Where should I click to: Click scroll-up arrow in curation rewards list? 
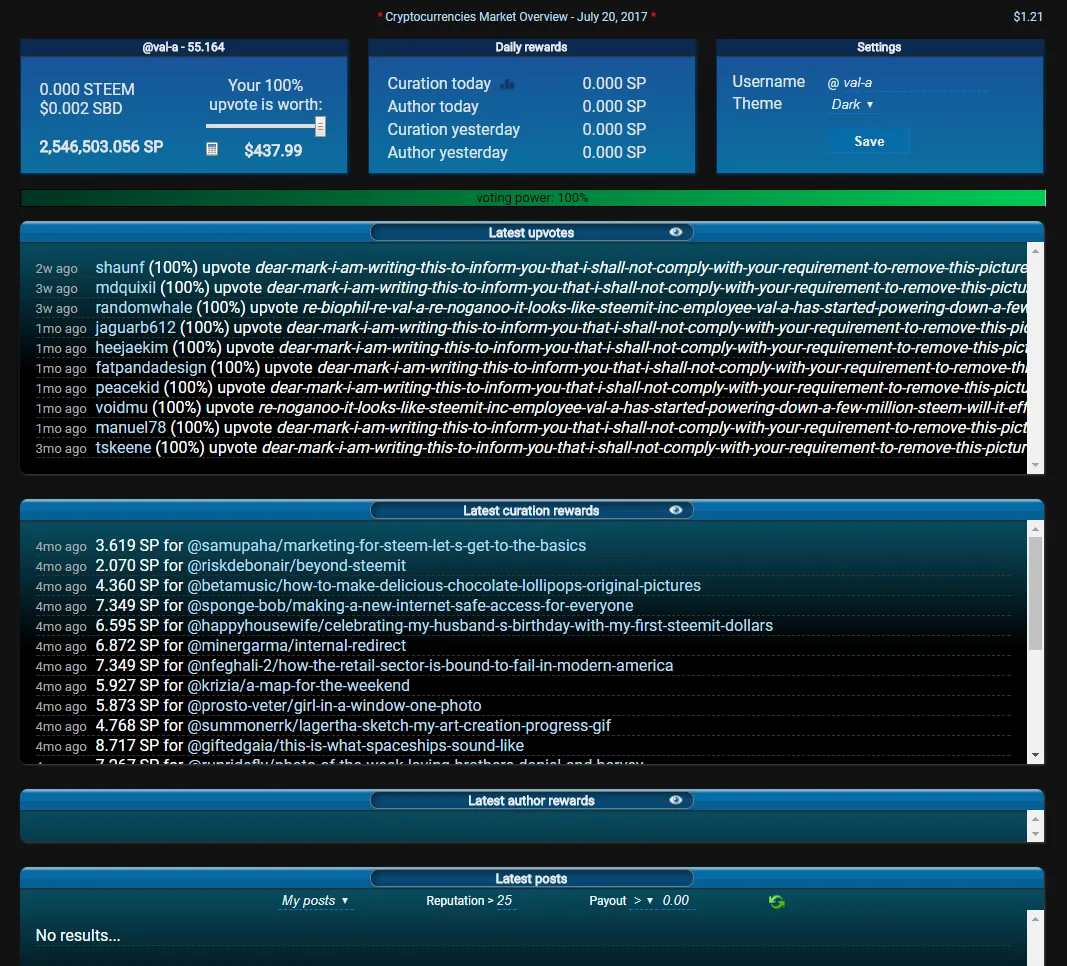coord(1035,529)
